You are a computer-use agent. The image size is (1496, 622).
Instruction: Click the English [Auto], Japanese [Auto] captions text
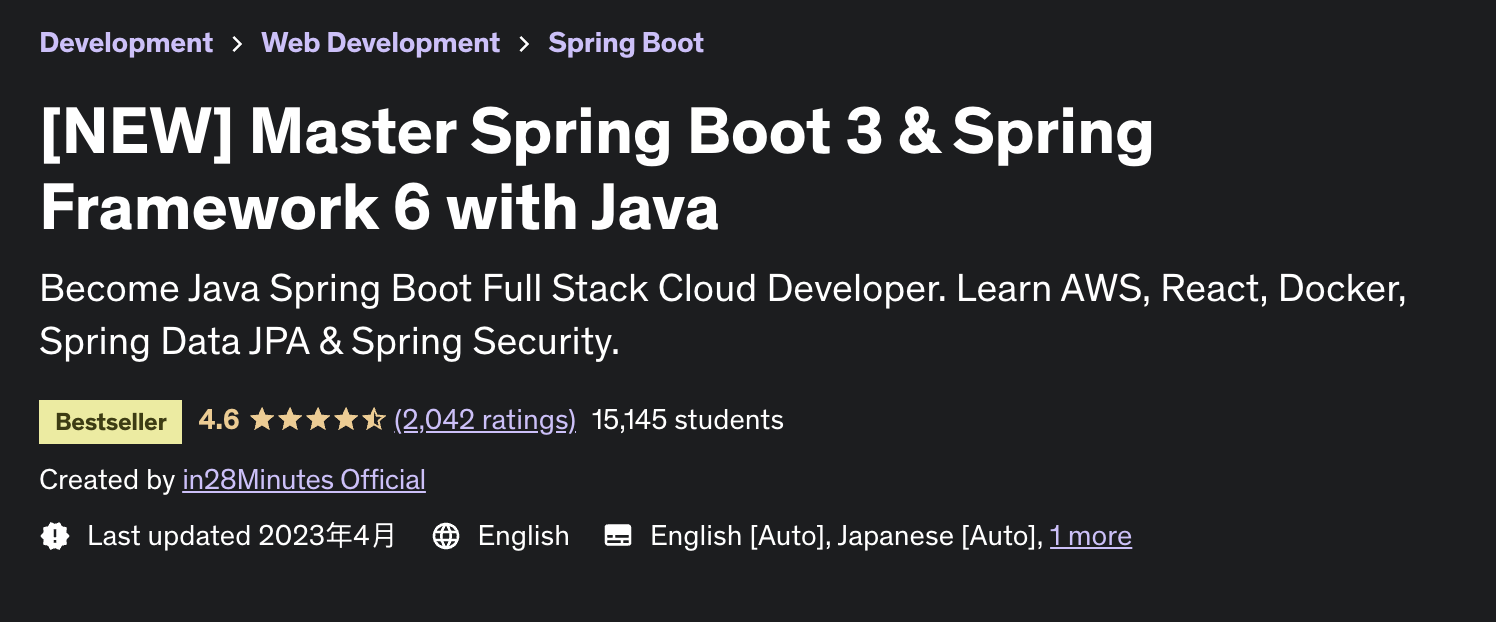tap(846, 536)
